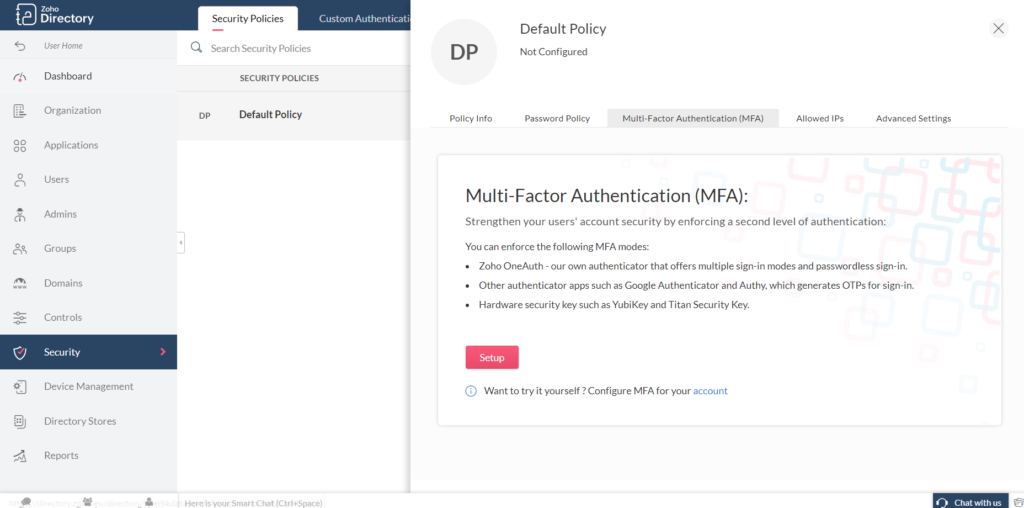Select the Default Policy row
The width and height of the screenshot is (1024, 508).
[x=294, y=116]
